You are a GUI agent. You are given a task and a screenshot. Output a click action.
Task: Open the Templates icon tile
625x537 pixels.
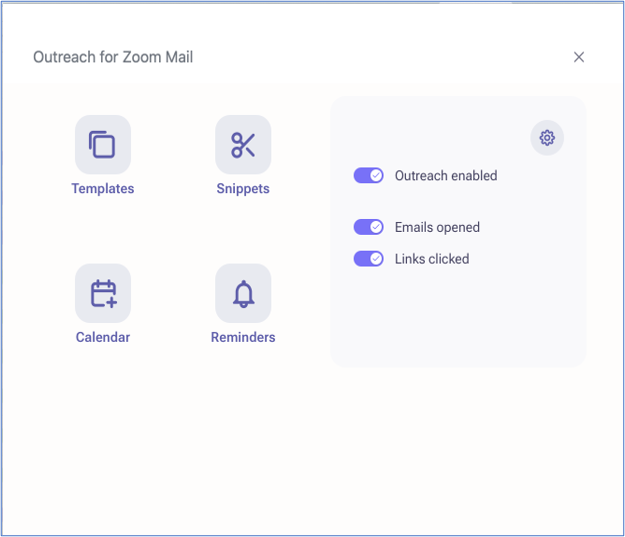click(x=103, y=145)
